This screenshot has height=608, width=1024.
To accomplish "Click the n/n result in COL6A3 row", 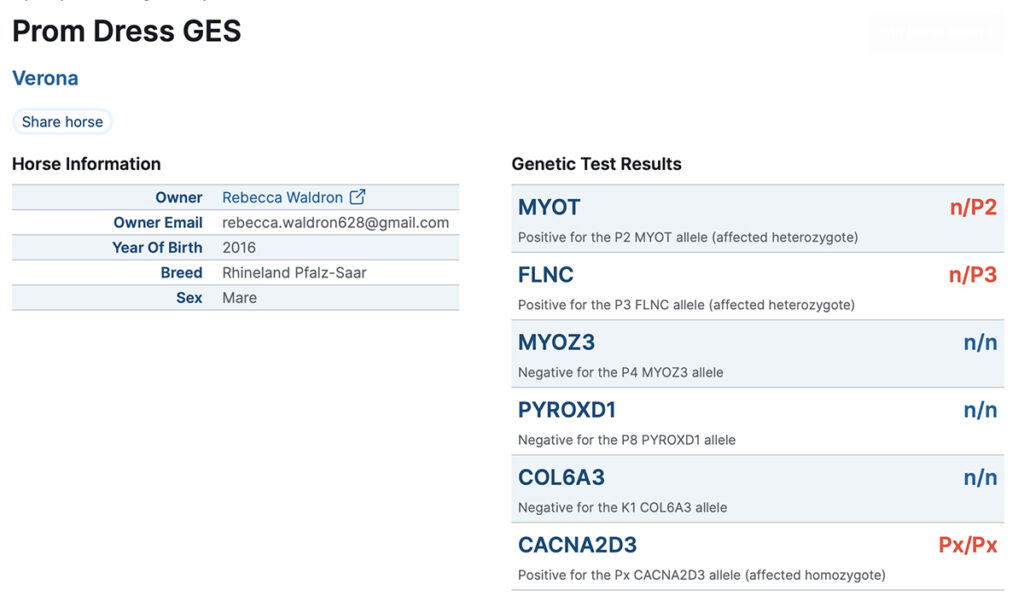I will pos(980,478).
